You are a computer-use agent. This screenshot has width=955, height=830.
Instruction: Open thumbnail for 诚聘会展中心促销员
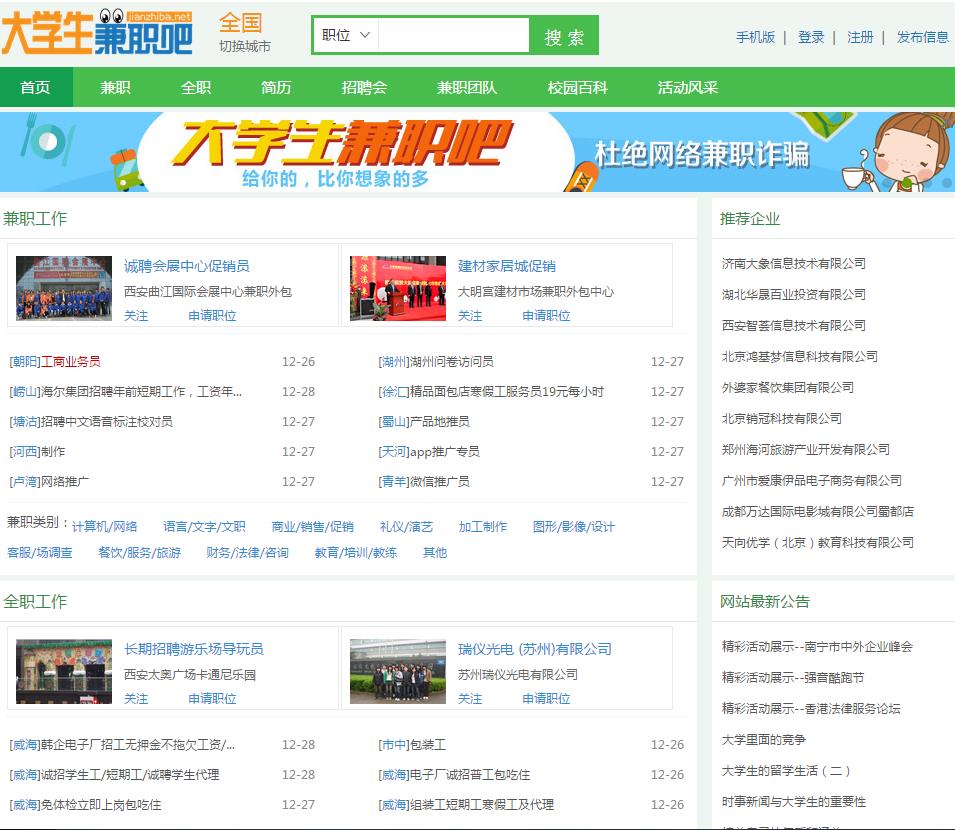point(64,288)
